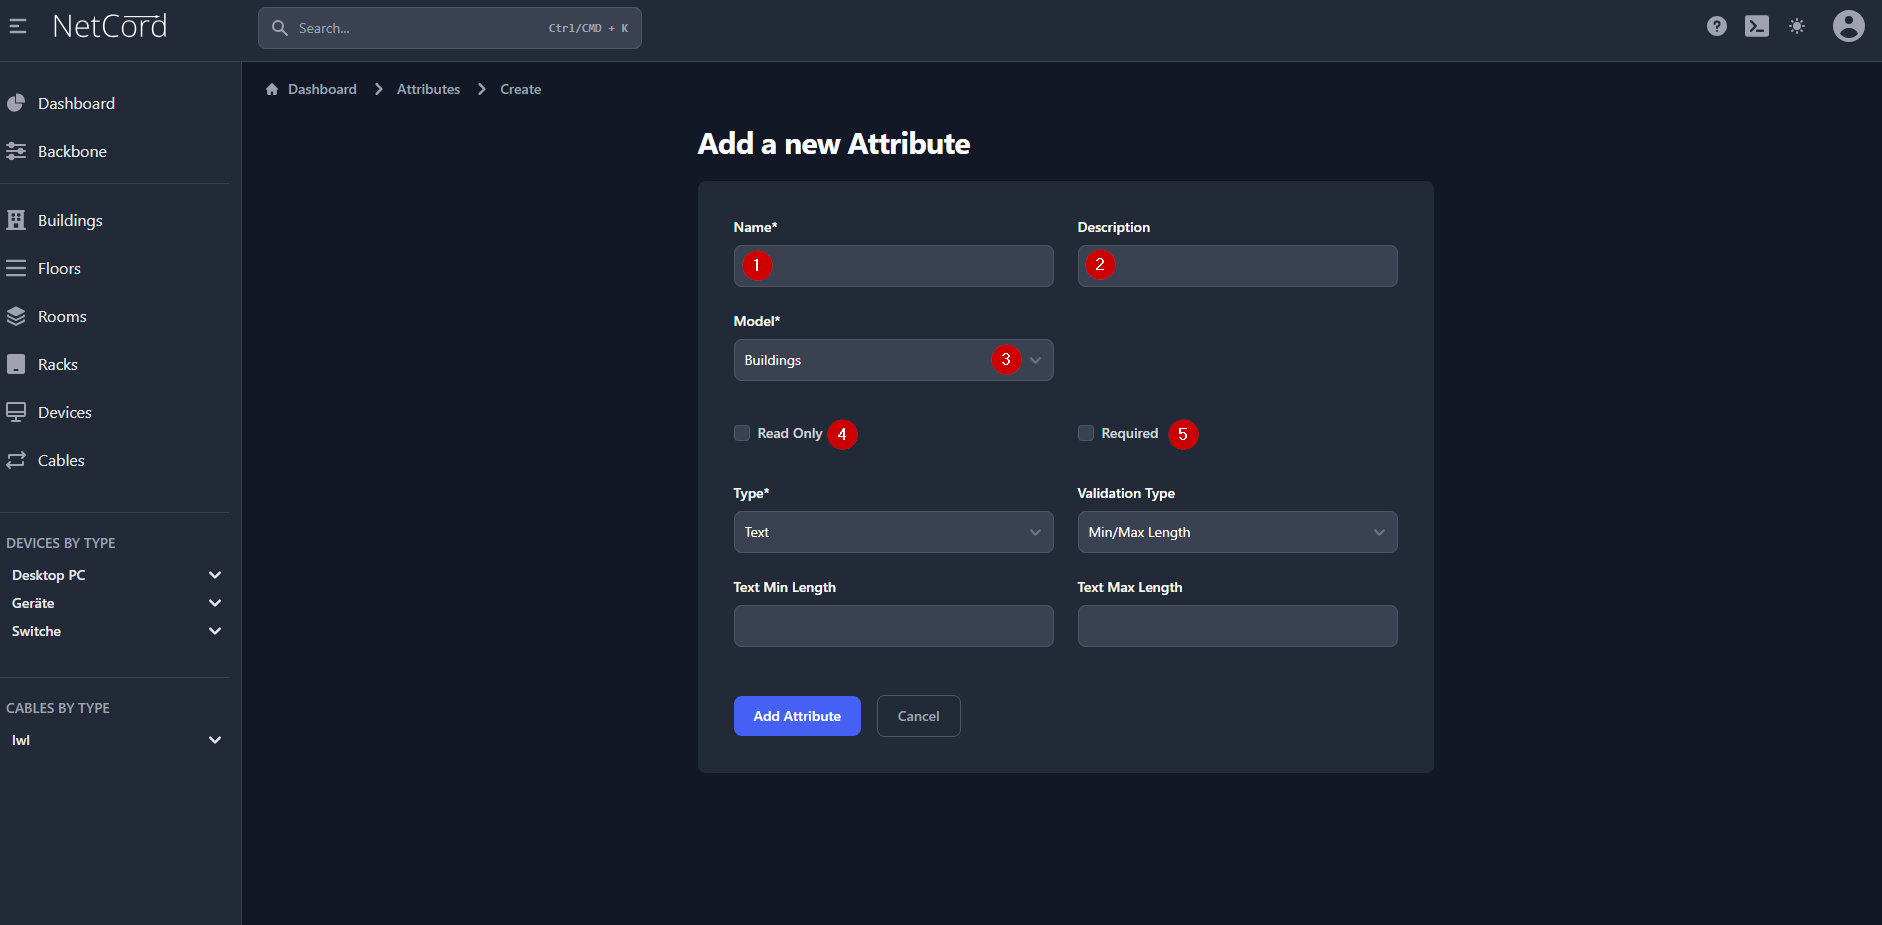Open the user profile avatar icon
This screenshot has width=1882, height=925.
click(1848, 26)
